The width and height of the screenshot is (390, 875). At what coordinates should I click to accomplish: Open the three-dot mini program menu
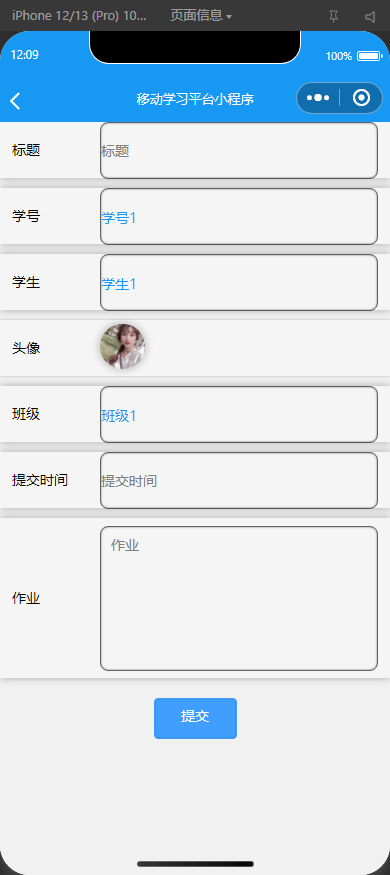coord(318,98)
